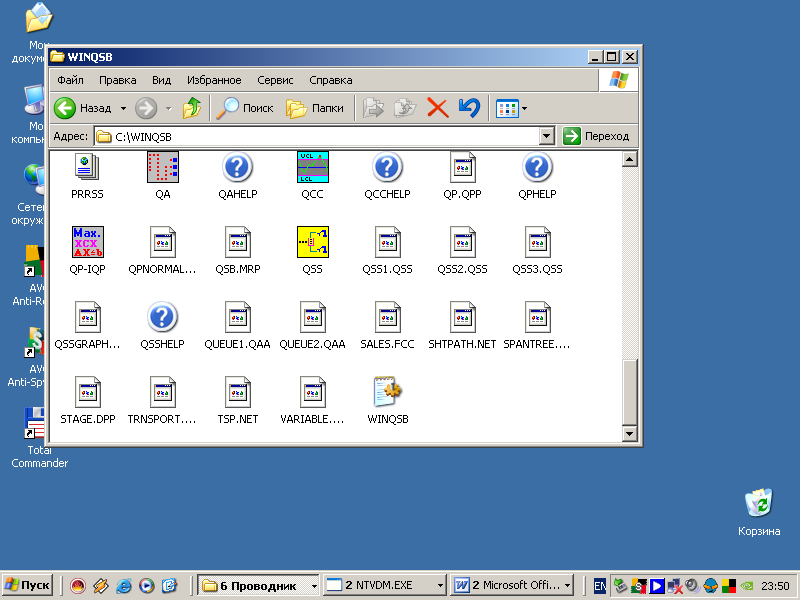Screen dimensions: 800x600
Task: Select the QP-IQP program icon
Action: click(x=88, y=242)
